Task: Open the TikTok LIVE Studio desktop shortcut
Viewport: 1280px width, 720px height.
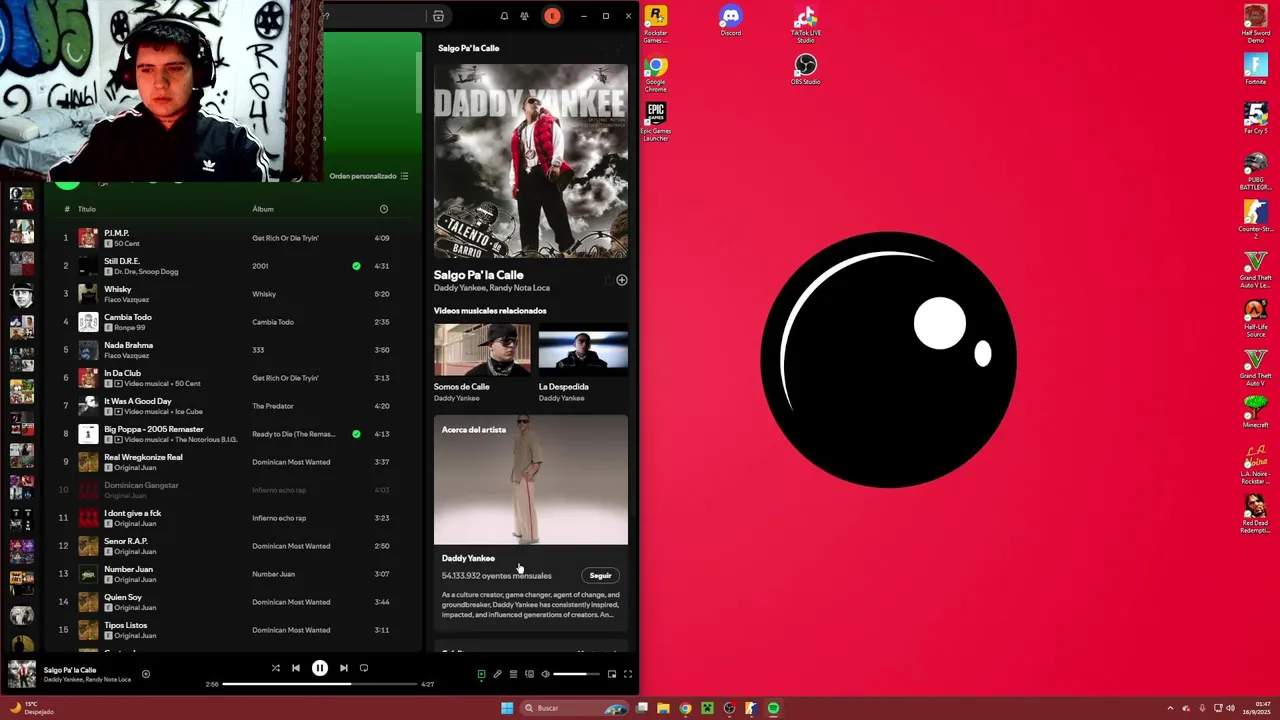Action: tap(806, 24)
